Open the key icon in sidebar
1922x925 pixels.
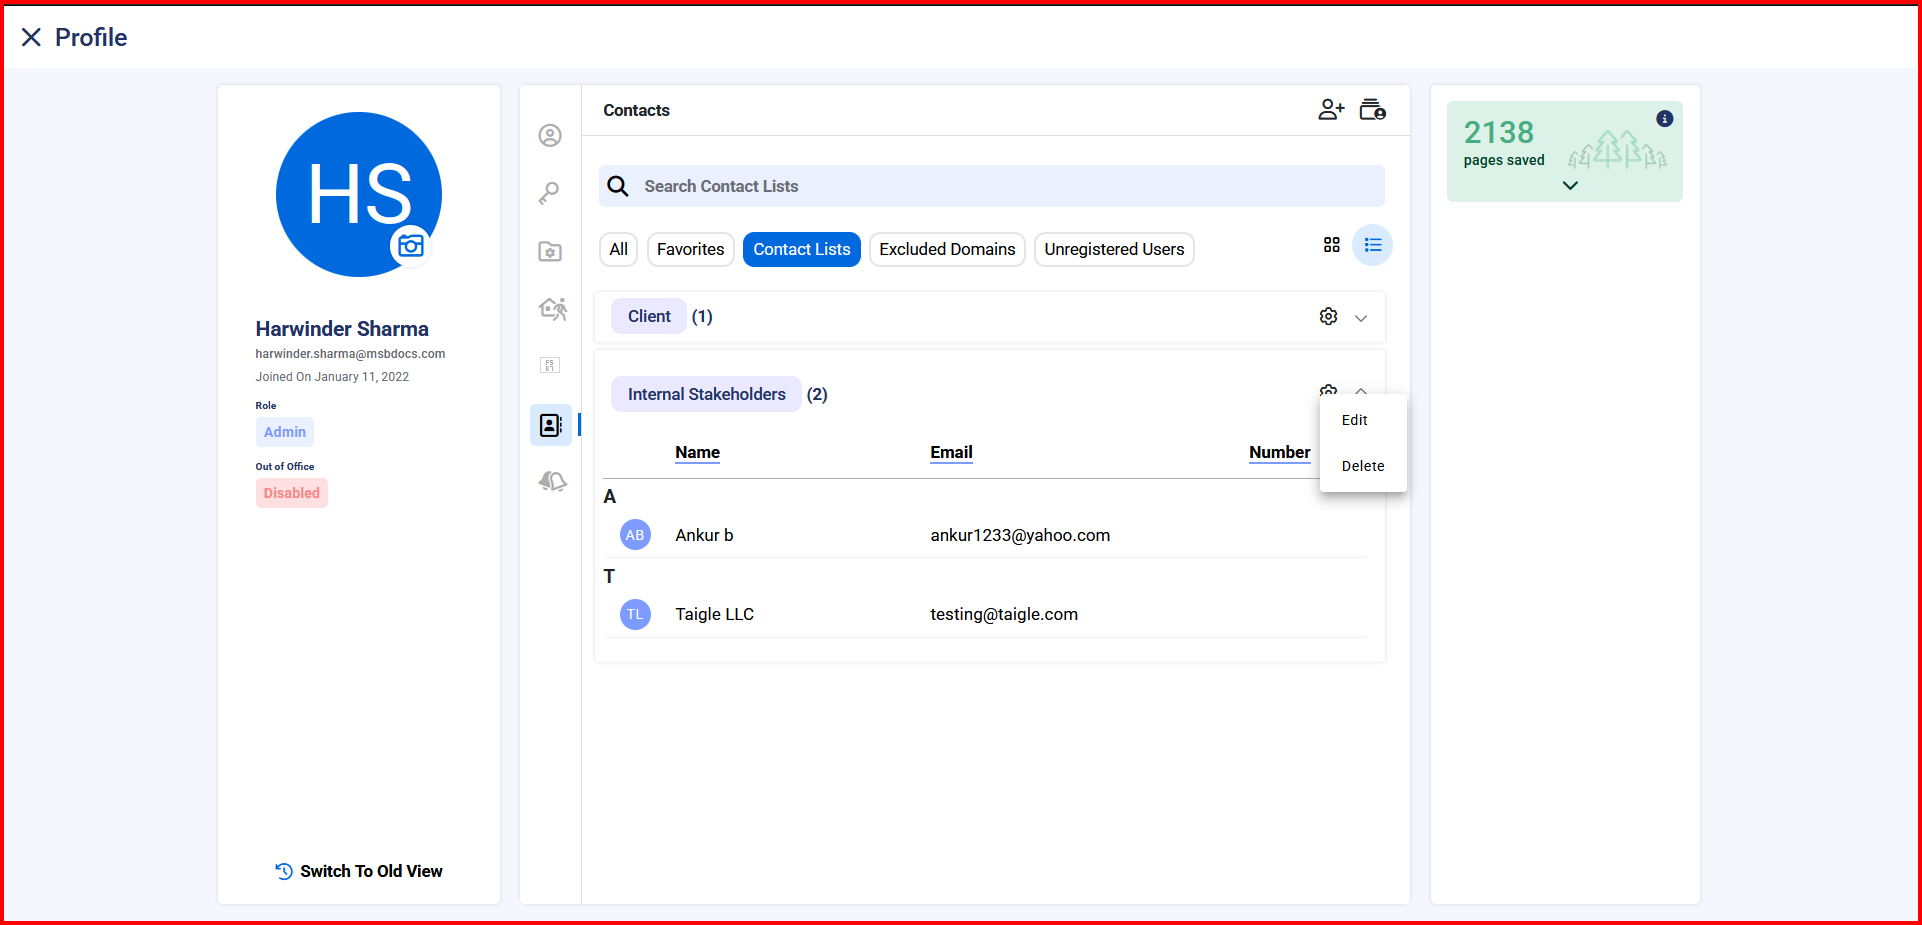coord(549,193)
